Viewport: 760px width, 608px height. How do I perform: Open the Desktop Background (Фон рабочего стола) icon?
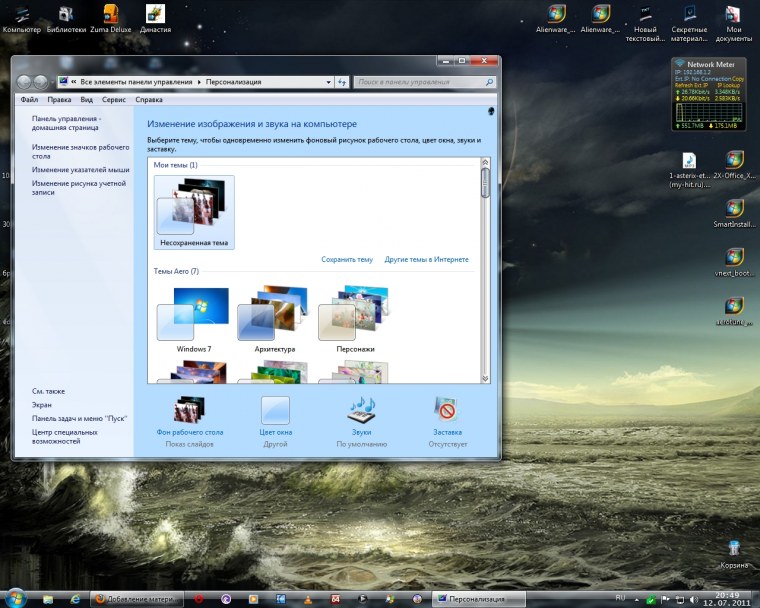[x=190, y=410]
